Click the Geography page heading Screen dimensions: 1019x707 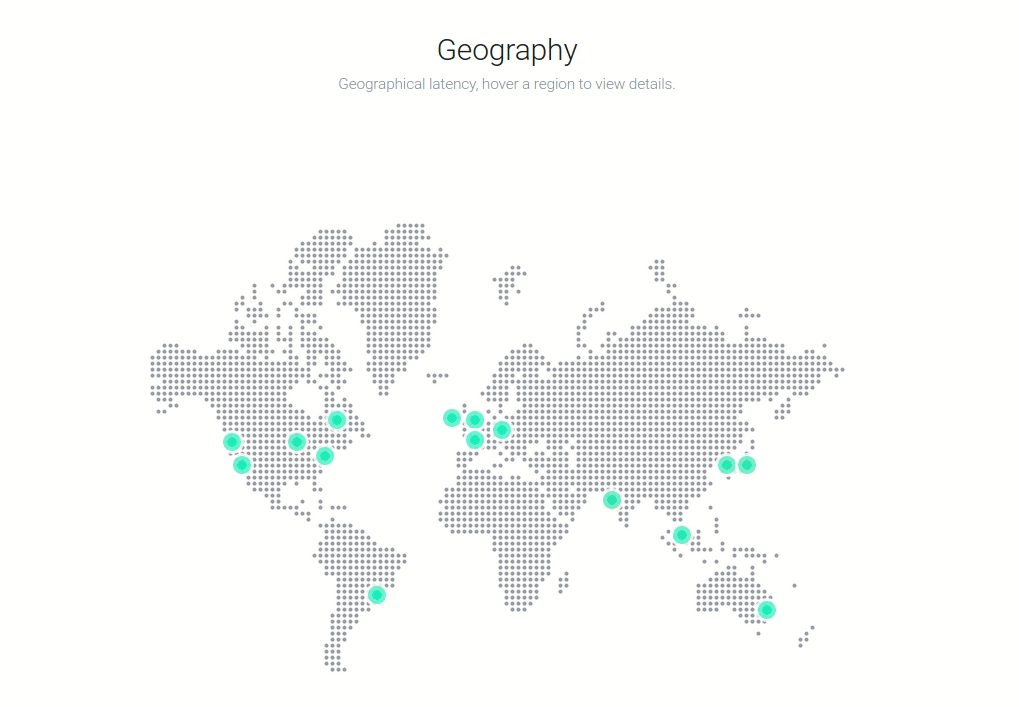(x=508, y=50)
